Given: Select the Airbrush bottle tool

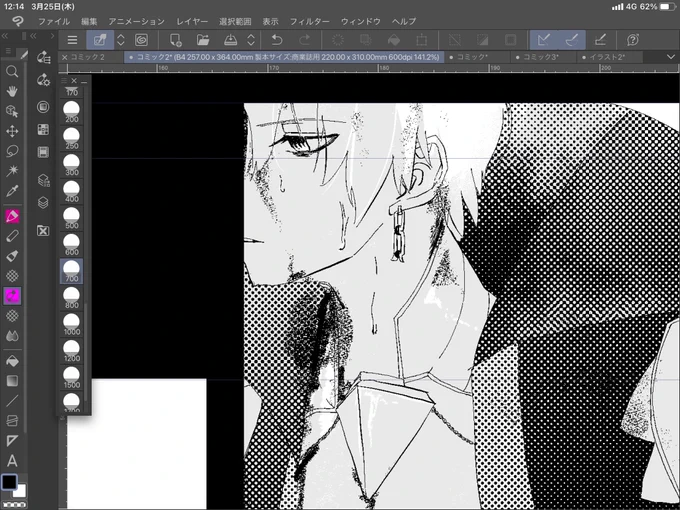Looking at the screenshot, I should 12,256.
